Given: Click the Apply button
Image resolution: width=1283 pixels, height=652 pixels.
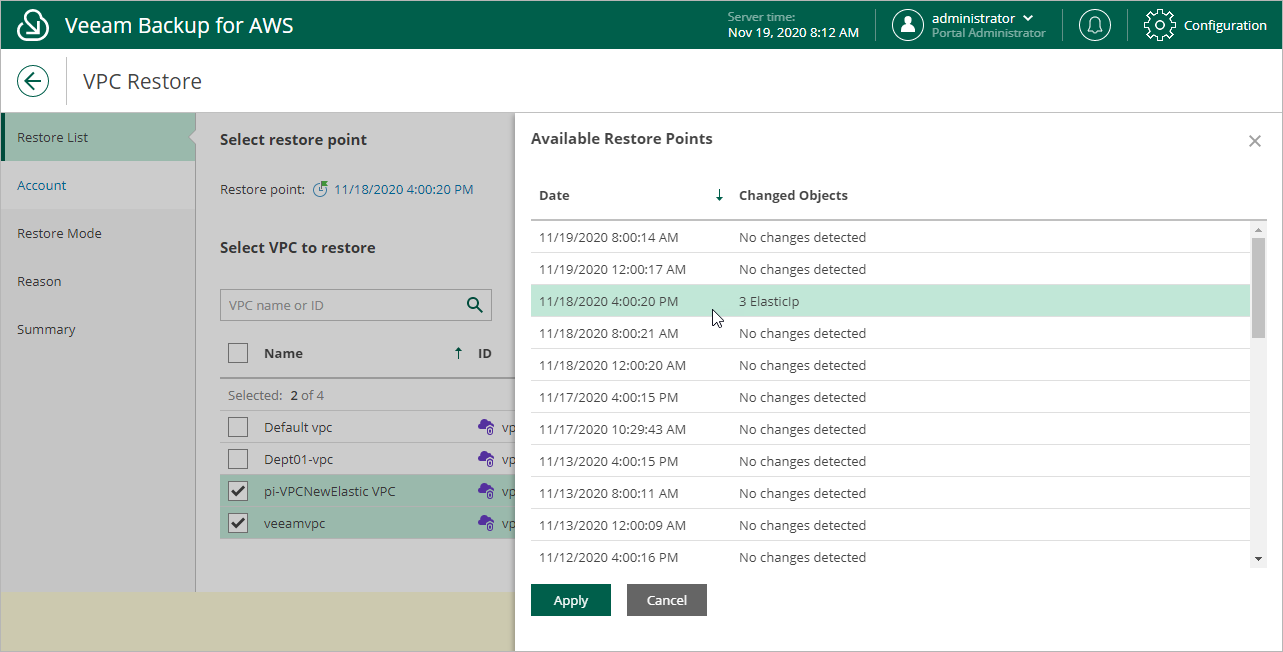Looking at the screenshot, I should pyautogui.click(x=571, y=600).
